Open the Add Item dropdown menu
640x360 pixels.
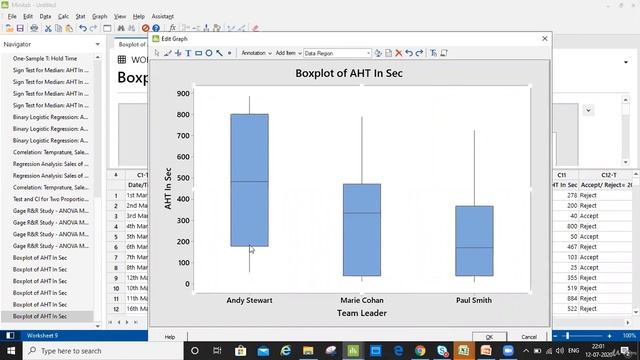(x=288, y=53)
